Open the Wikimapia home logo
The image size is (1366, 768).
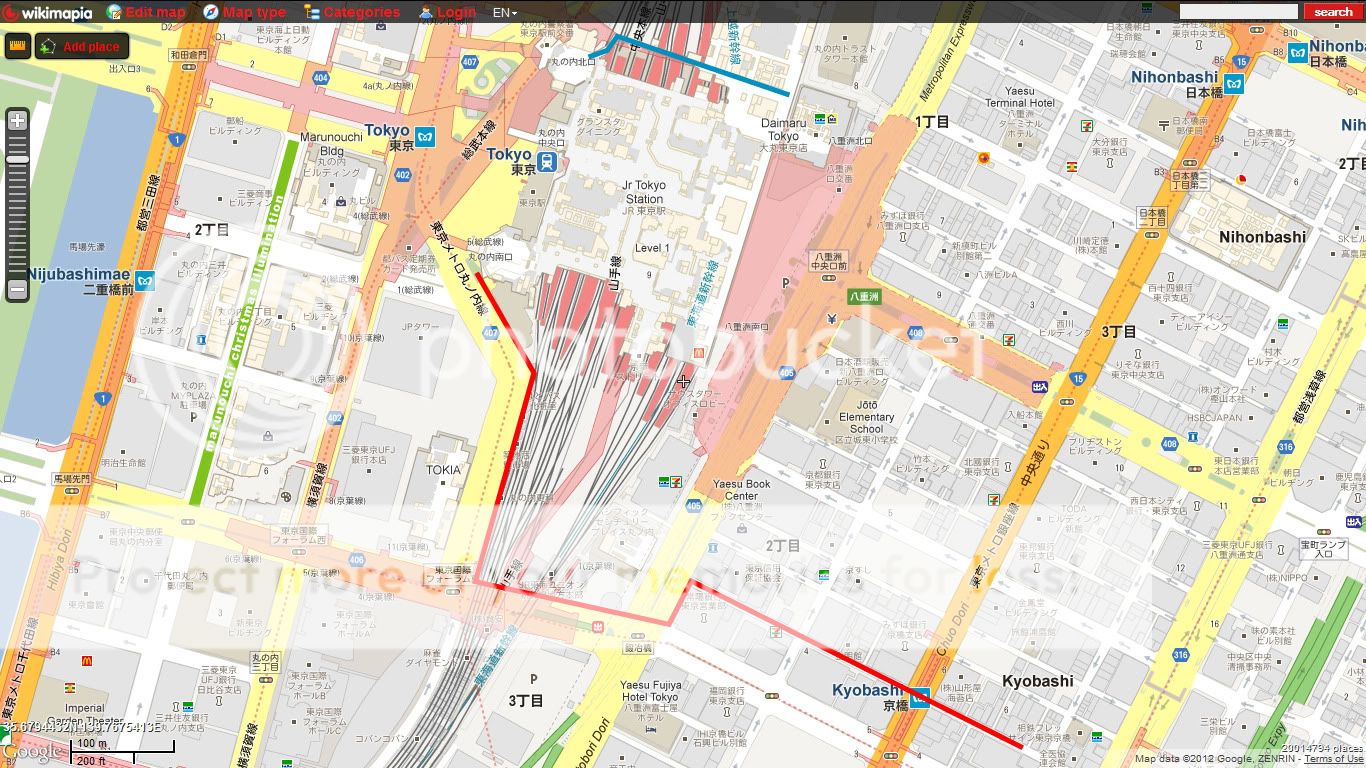coord(48,12)
